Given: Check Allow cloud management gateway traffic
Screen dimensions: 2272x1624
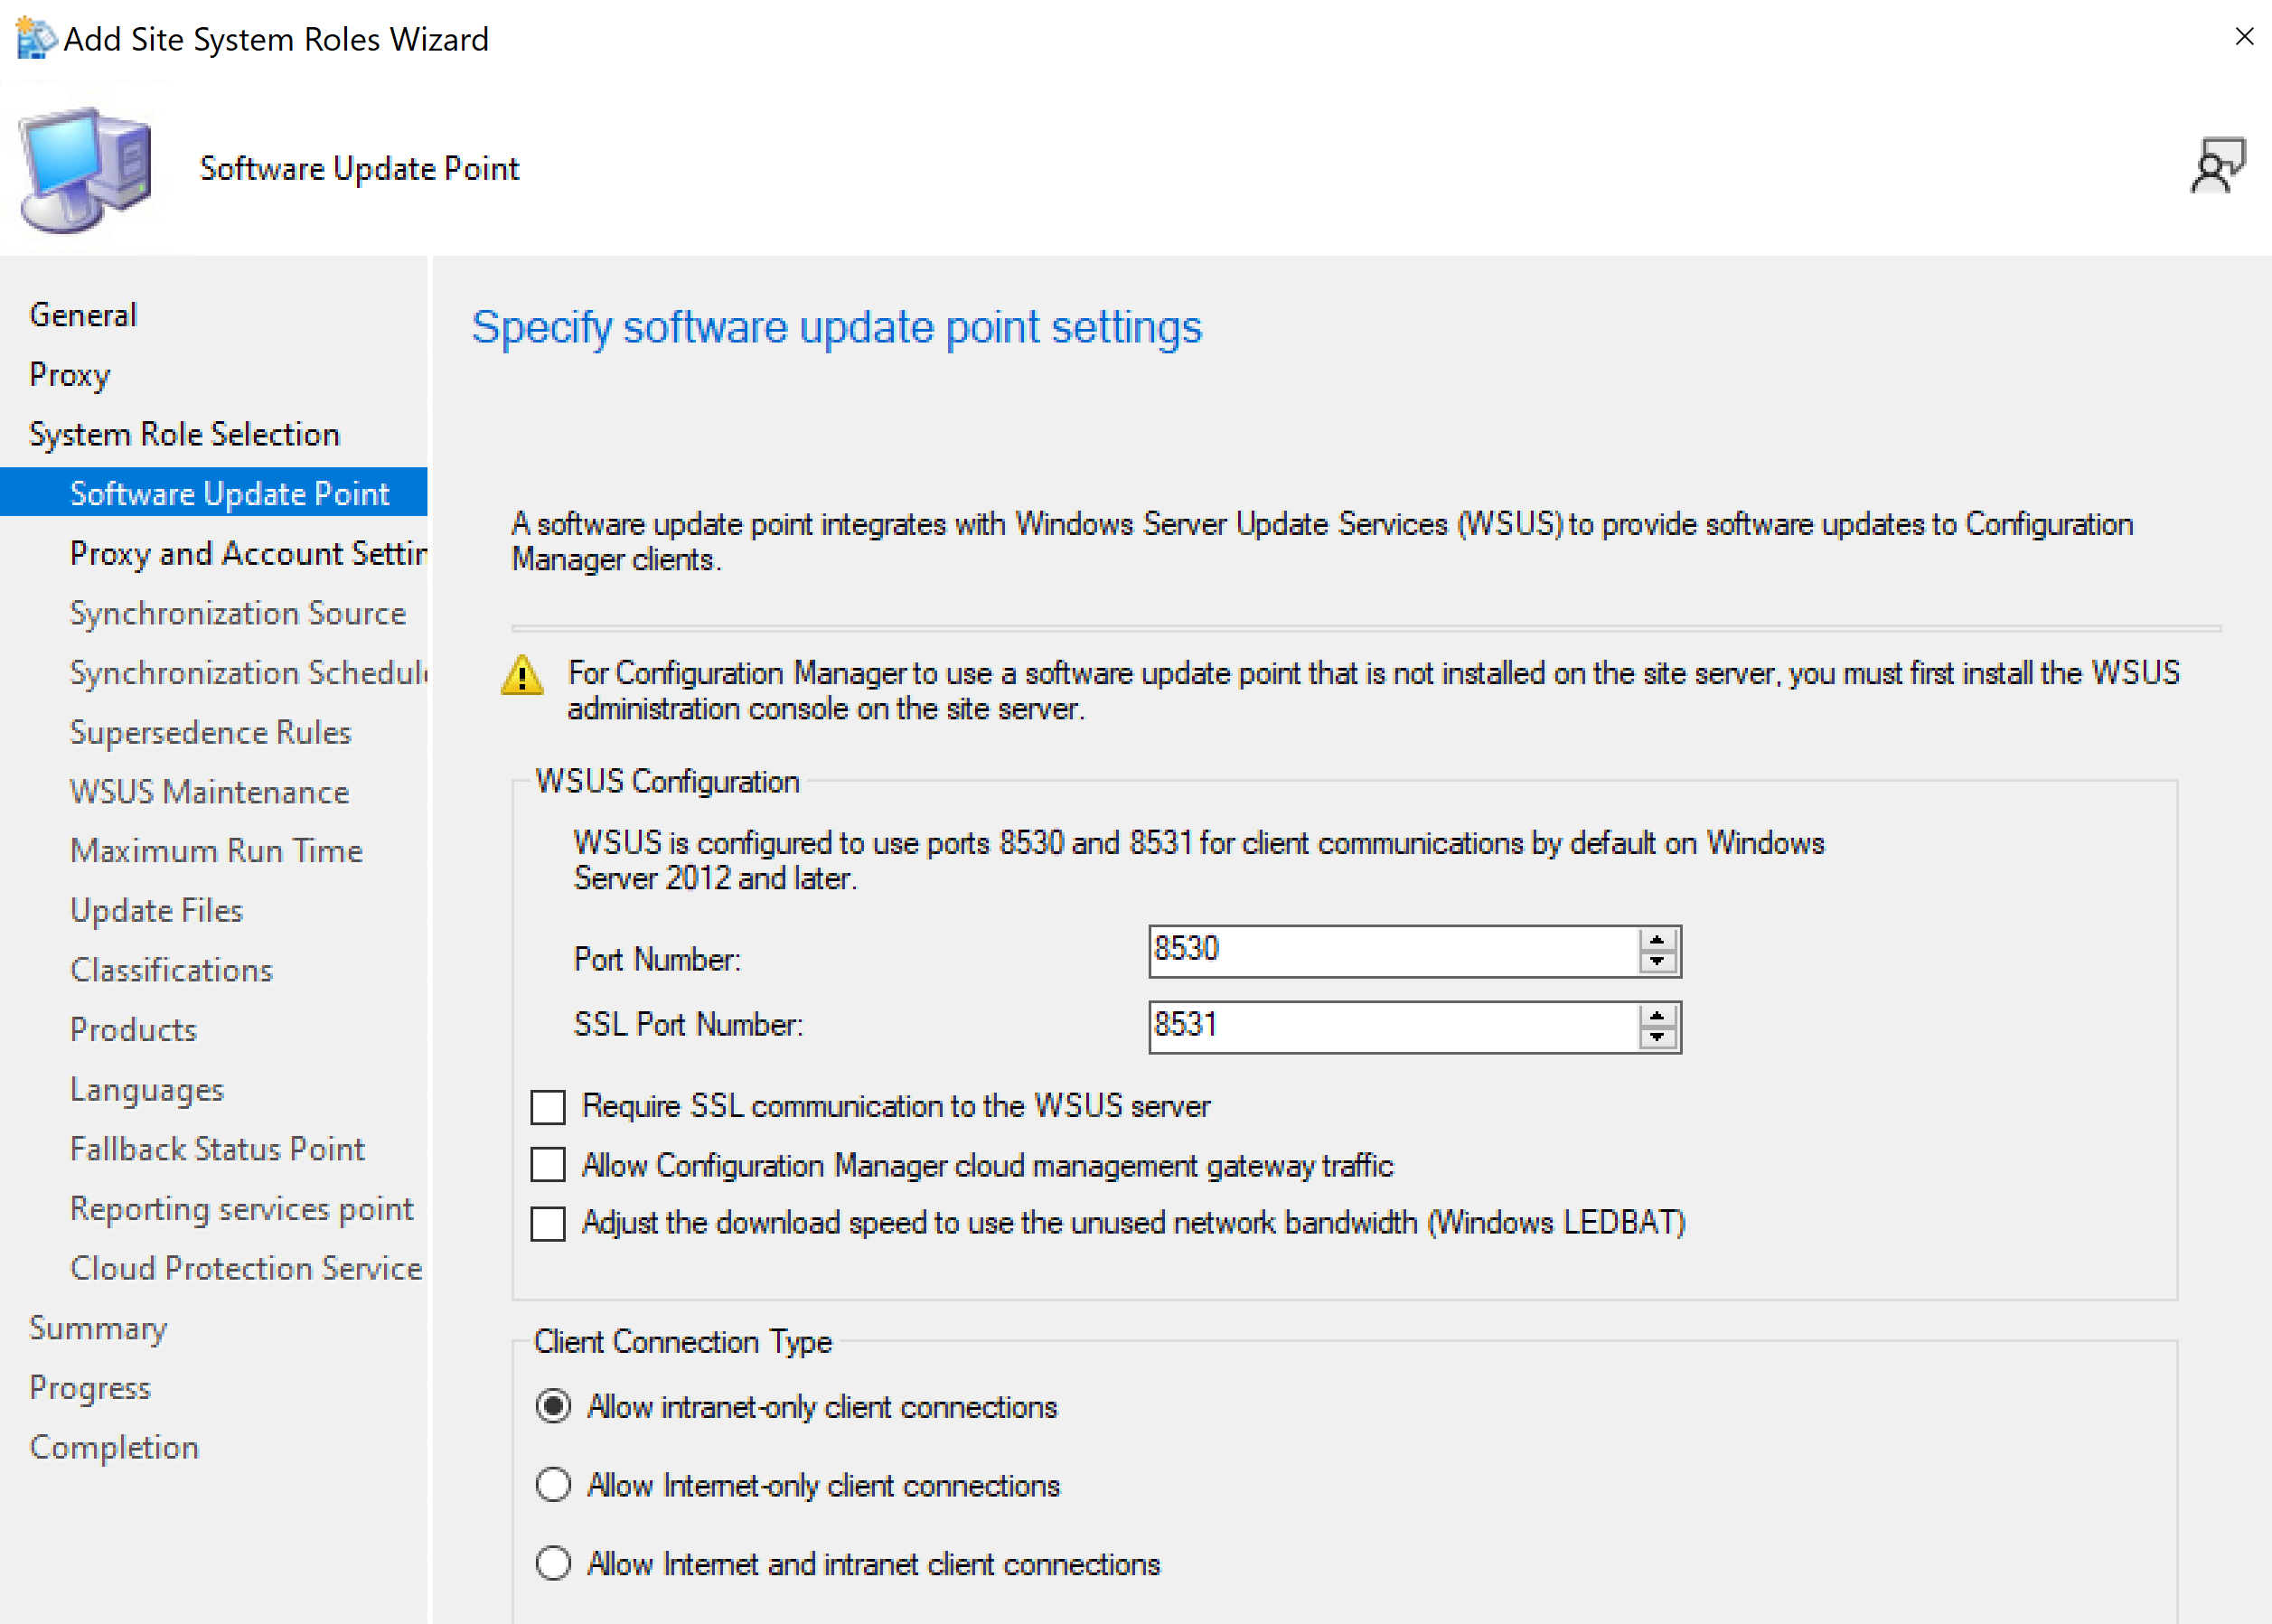Looking at the screenshot, I should click(548, 1165).
